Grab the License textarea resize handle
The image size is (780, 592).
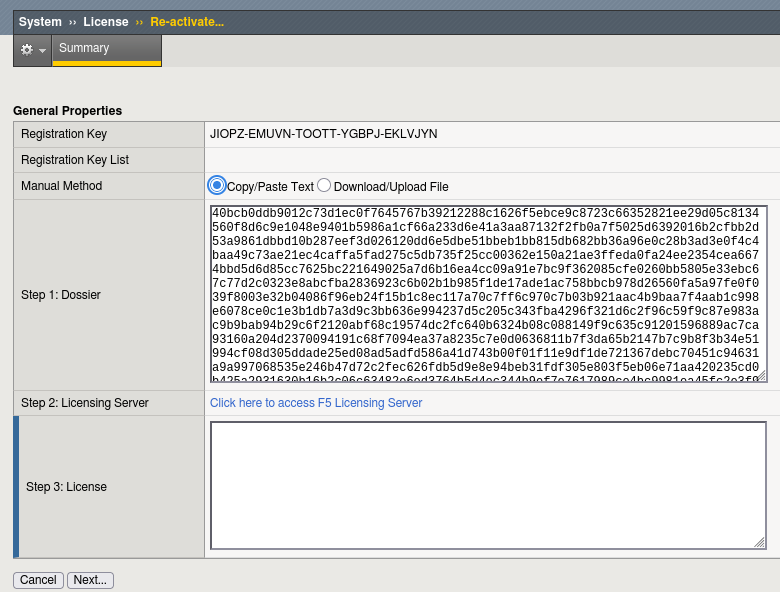(x=760, y=543)
